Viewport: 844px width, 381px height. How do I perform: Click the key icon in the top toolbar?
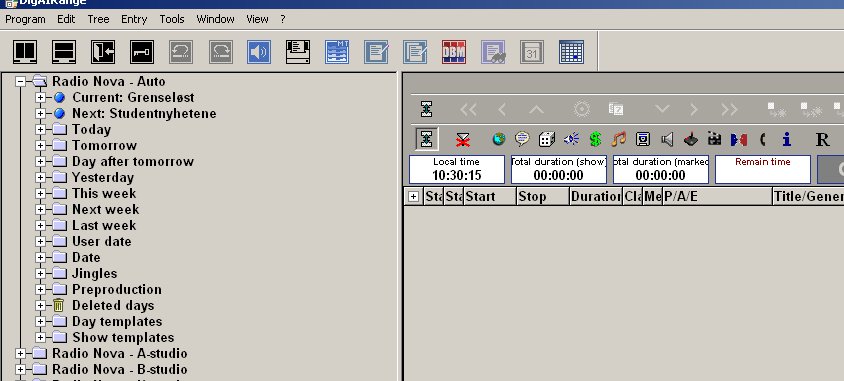pyautogui.click(x=142, y=52)
